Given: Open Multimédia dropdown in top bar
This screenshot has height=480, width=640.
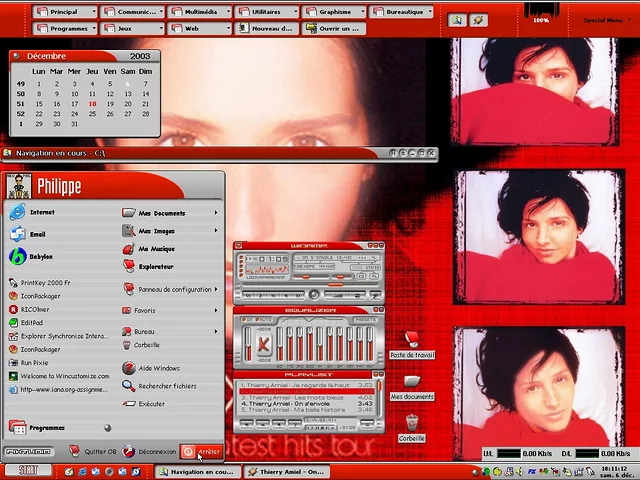Looking at the screenshot, I should point(198,12).
